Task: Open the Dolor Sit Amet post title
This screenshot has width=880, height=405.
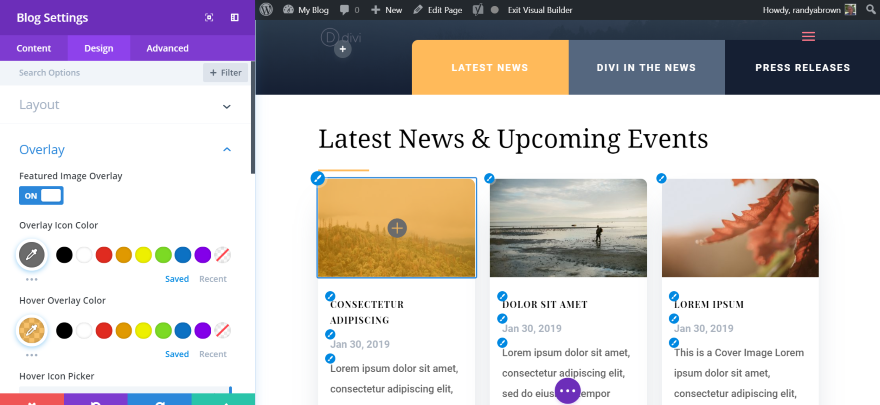Action: 545,305
